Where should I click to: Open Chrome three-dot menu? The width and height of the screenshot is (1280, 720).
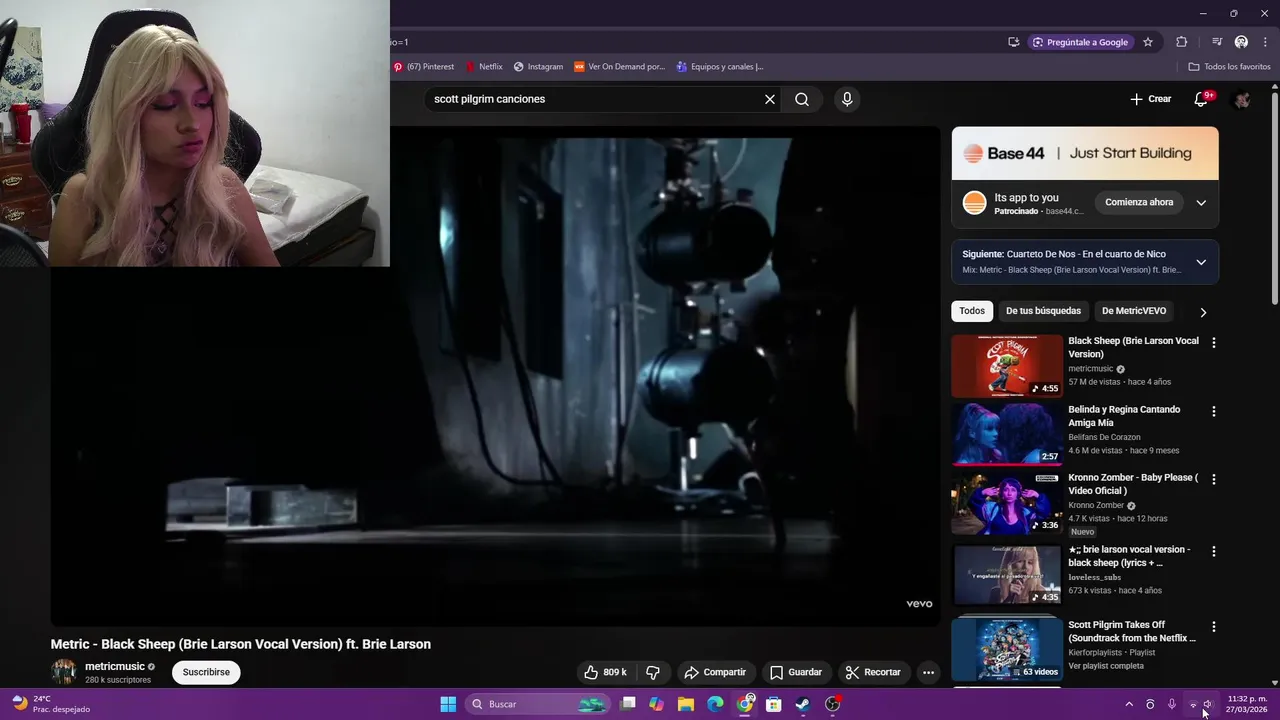(x=1265, y=42)
